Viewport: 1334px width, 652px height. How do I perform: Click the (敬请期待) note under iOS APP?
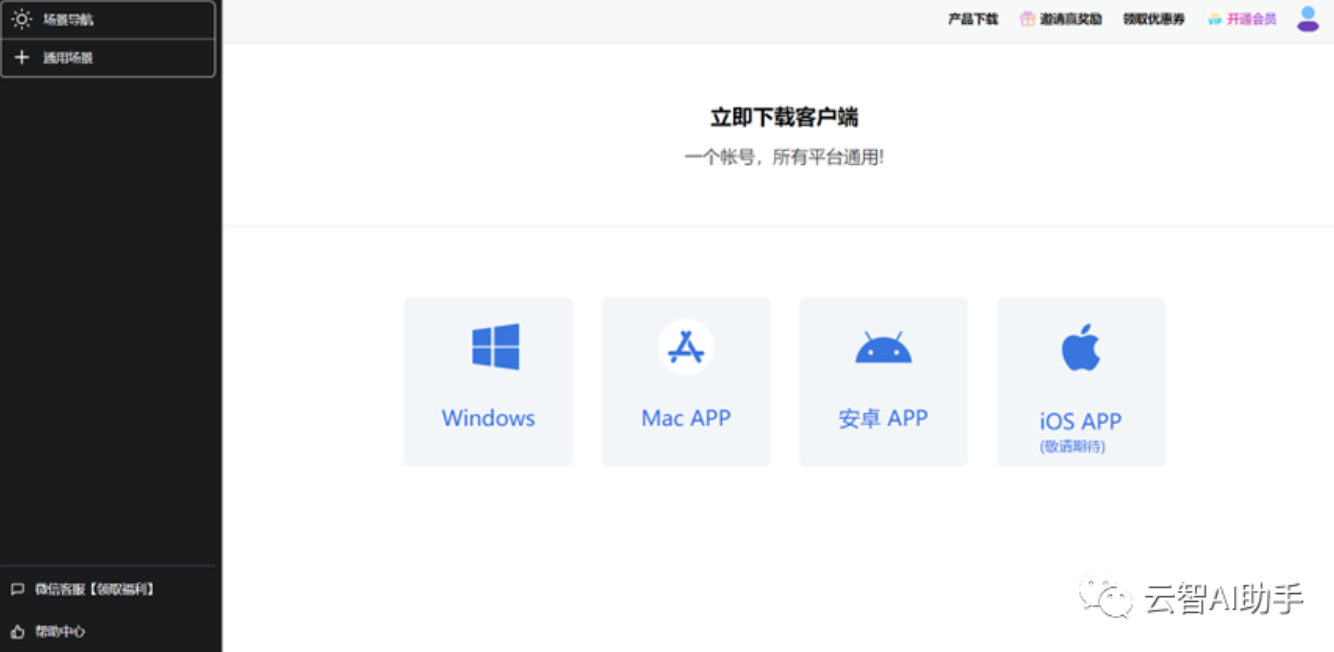[x=1073, y=446]
